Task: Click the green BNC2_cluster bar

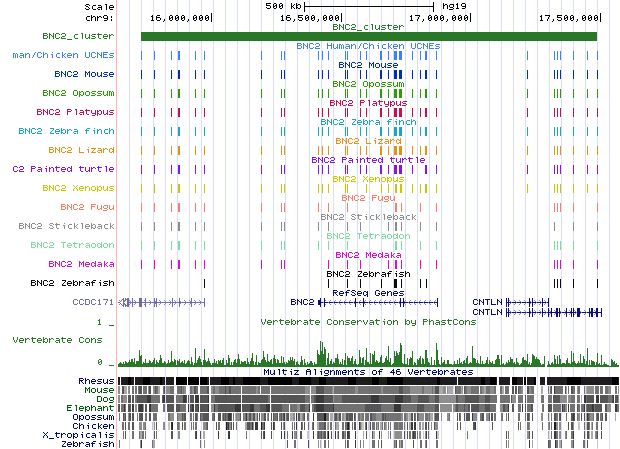Action: click(368, 37)
